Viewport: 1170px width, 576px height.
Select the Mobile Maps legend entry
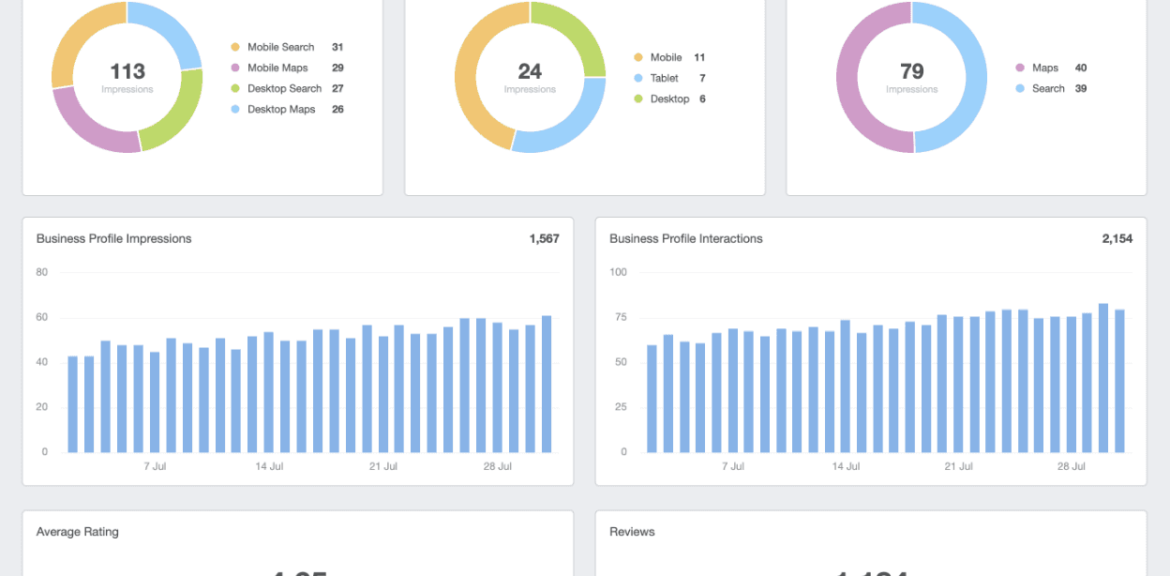pyautogui.click(x=279, y=68)
